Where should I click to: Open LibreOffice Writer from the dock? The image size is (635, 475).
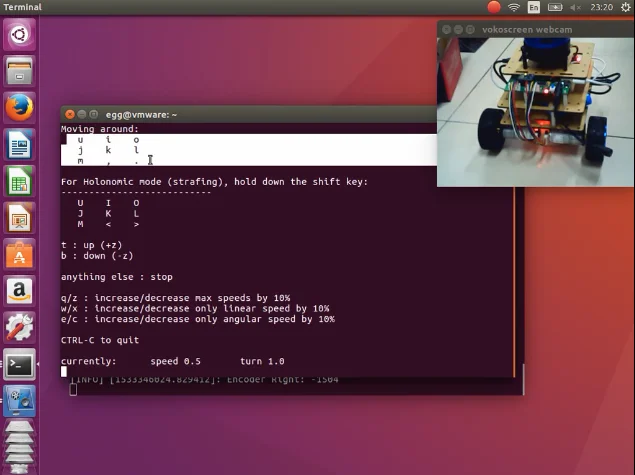[x=19, y=144]
